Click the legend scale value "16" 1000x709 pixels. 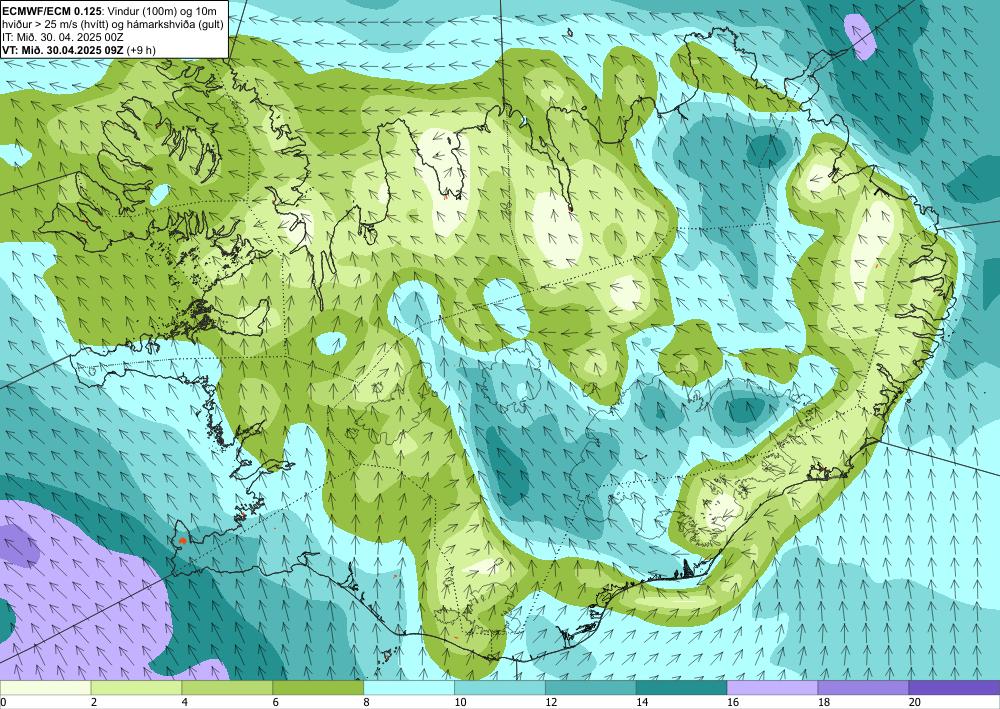coord(733,703)
